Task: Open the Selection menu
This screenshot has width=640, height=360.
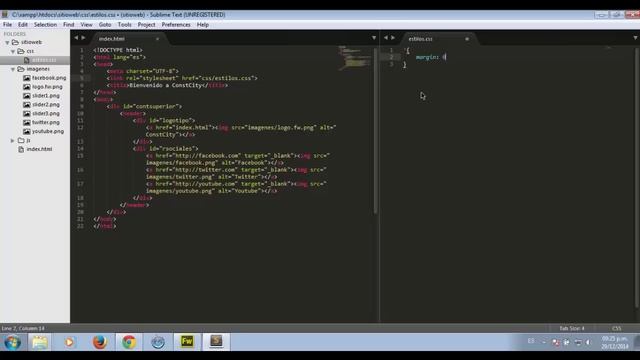Action: (x=45, y=24)
